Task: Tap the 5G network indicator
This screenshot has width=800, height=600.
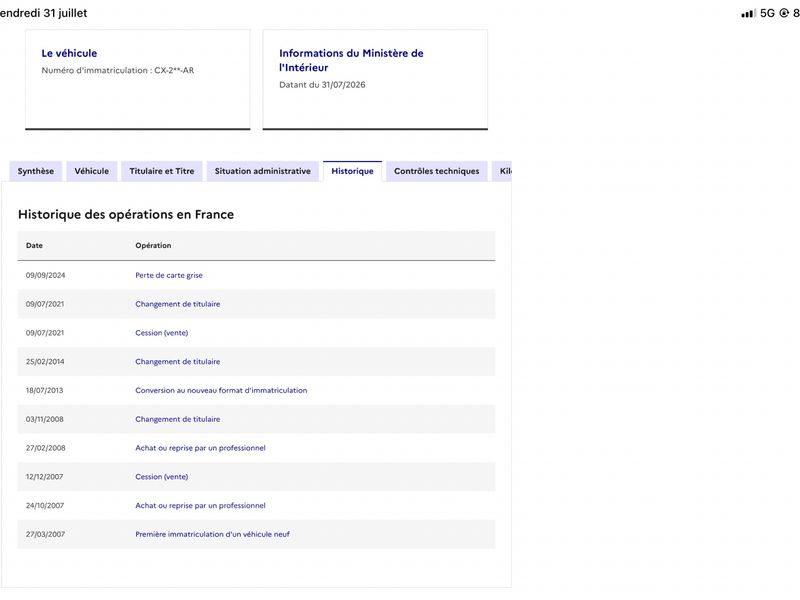Action: coord(767,13)
